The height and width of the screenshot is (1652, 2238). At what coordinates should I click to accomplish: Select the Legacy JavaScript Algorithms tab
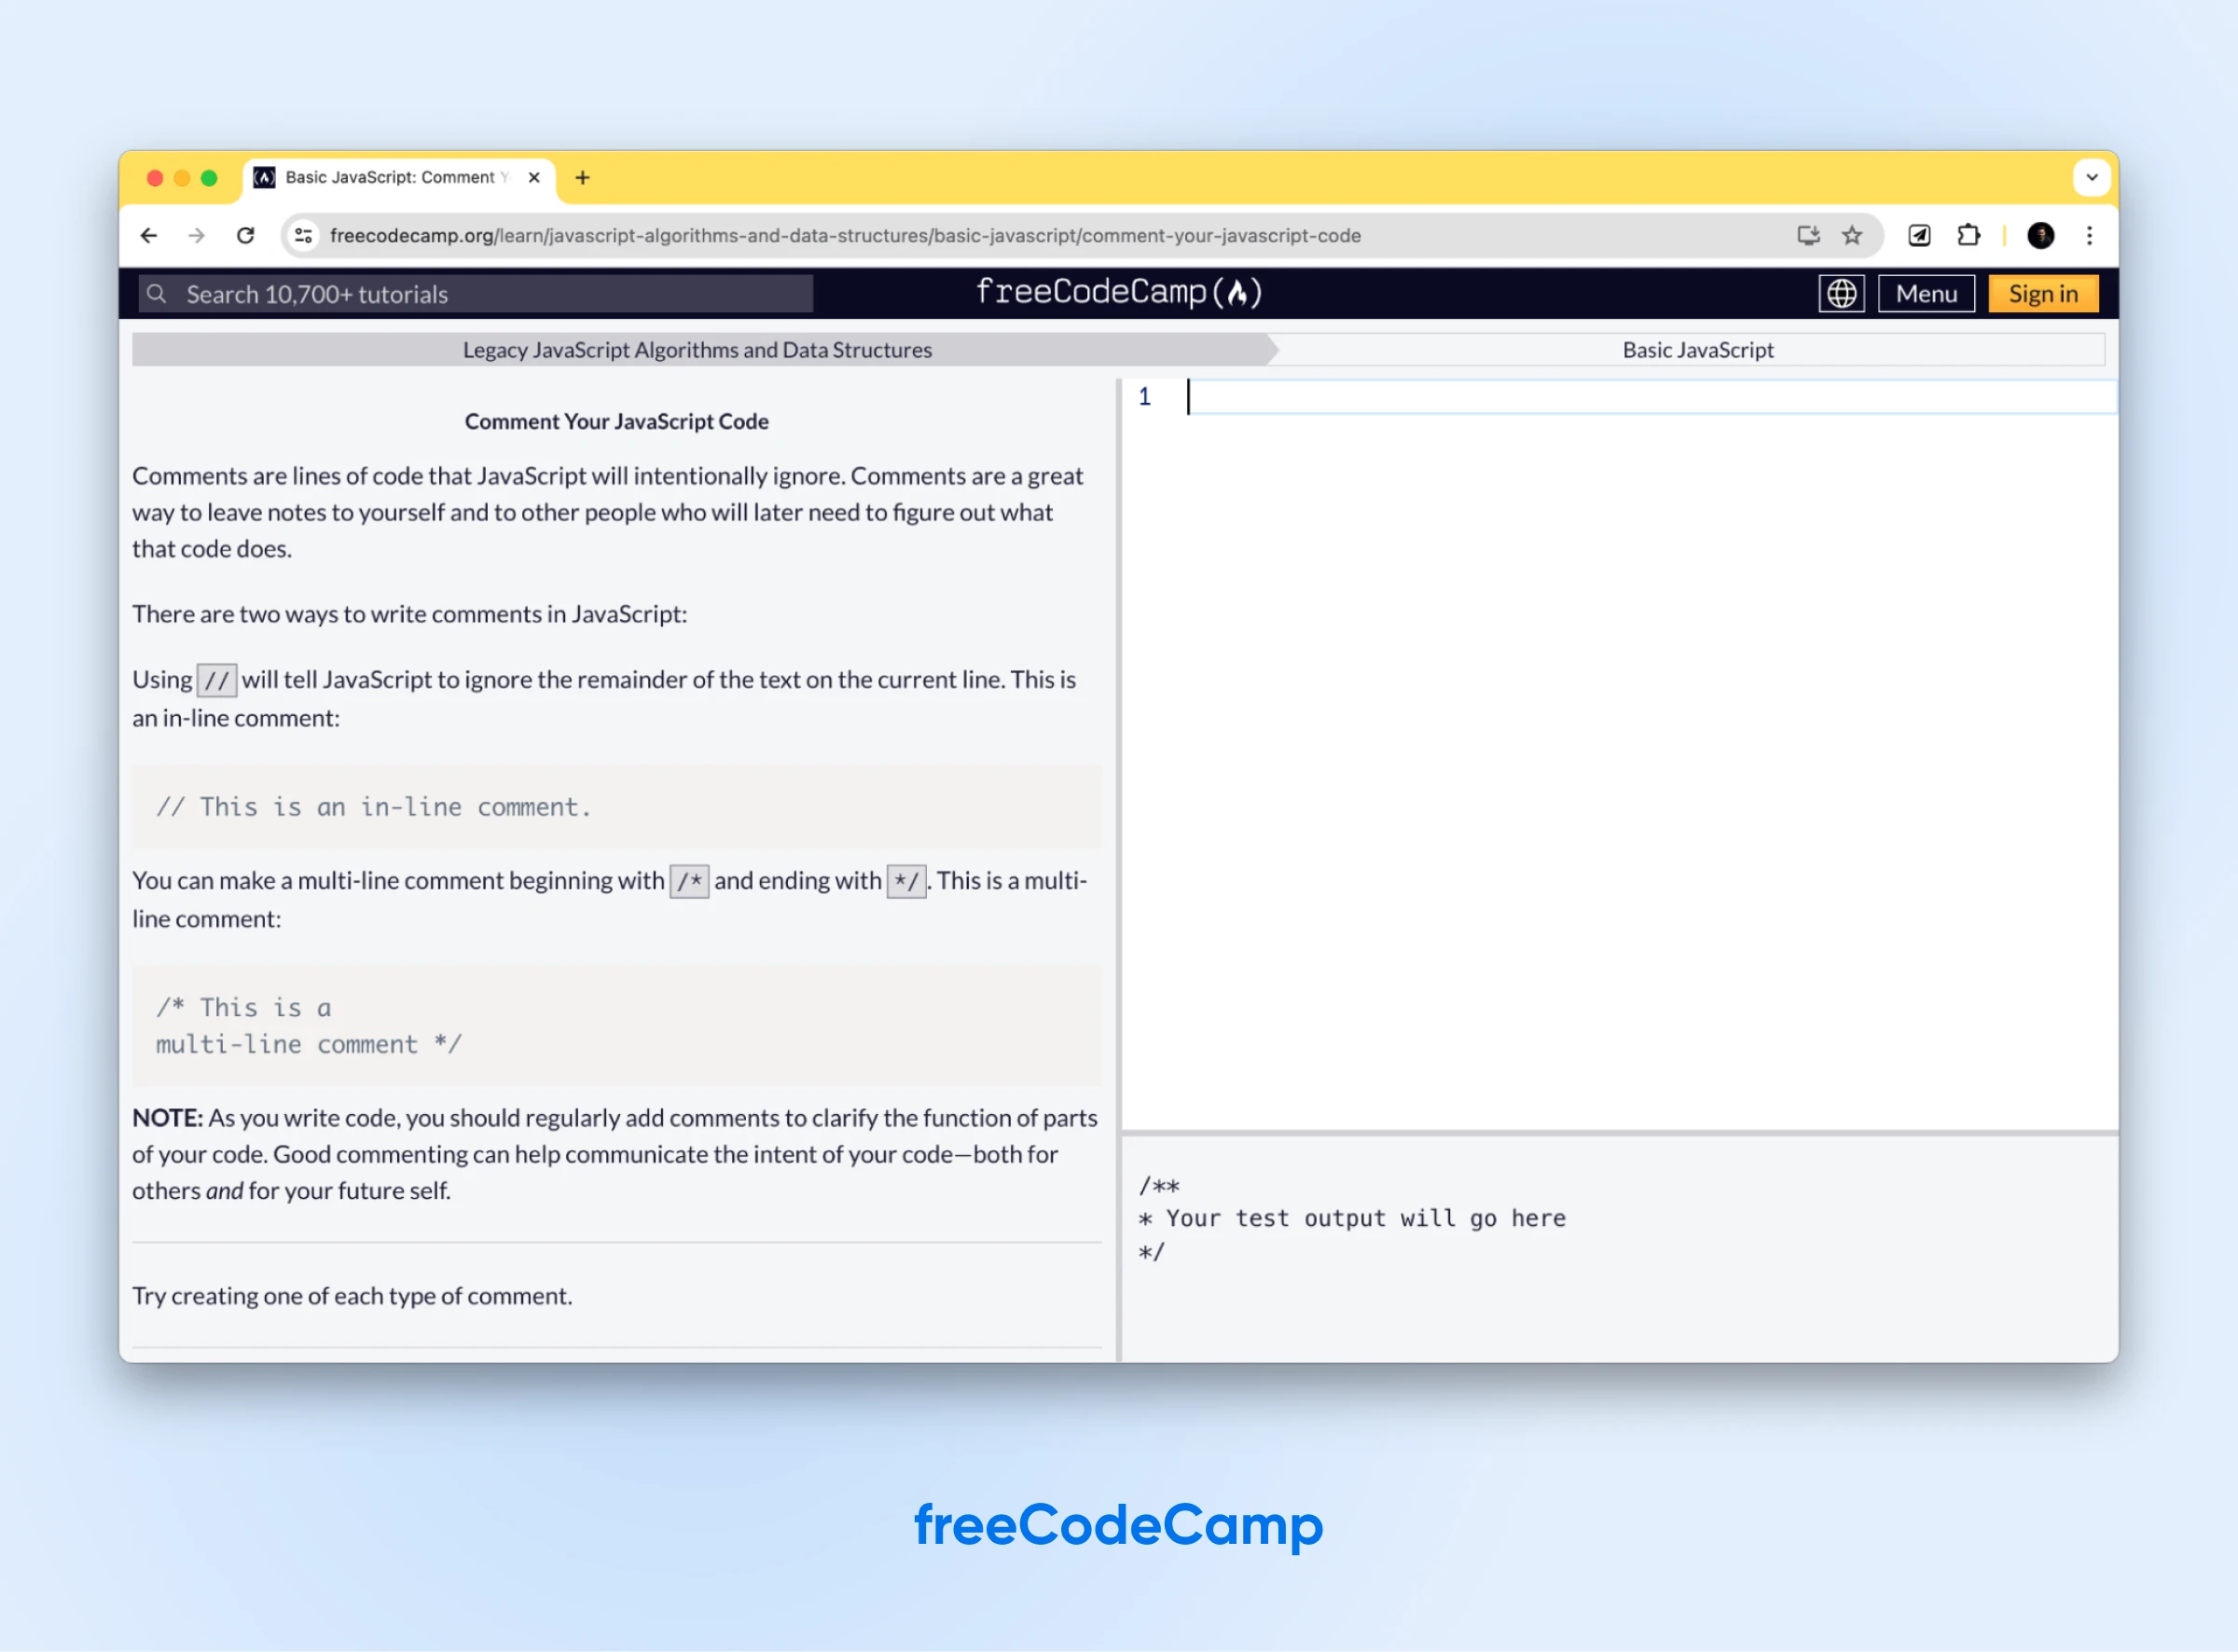coord(698,350)
